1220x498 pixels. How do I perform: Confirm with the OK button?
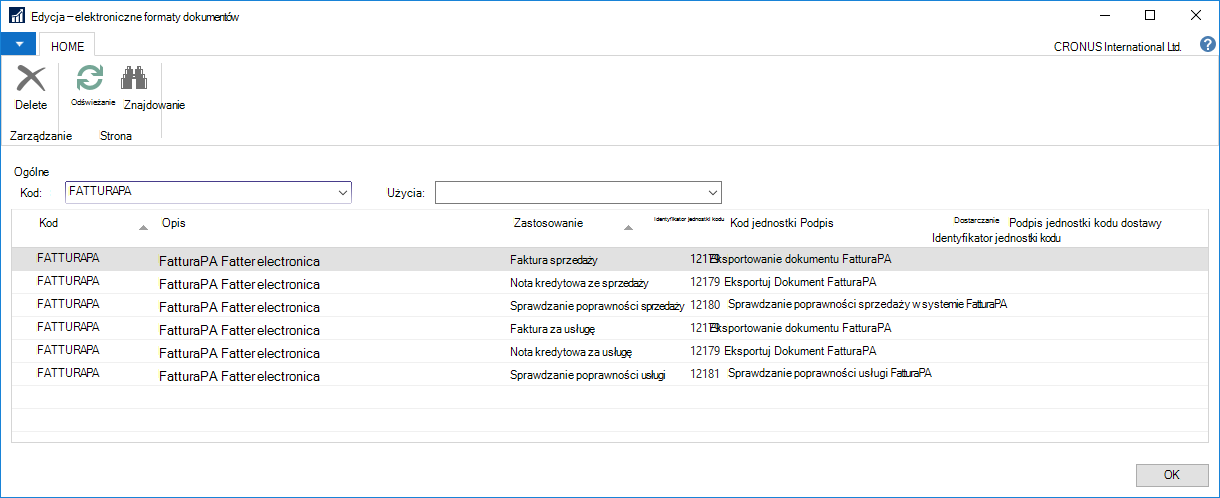[x=1172, y=474]
